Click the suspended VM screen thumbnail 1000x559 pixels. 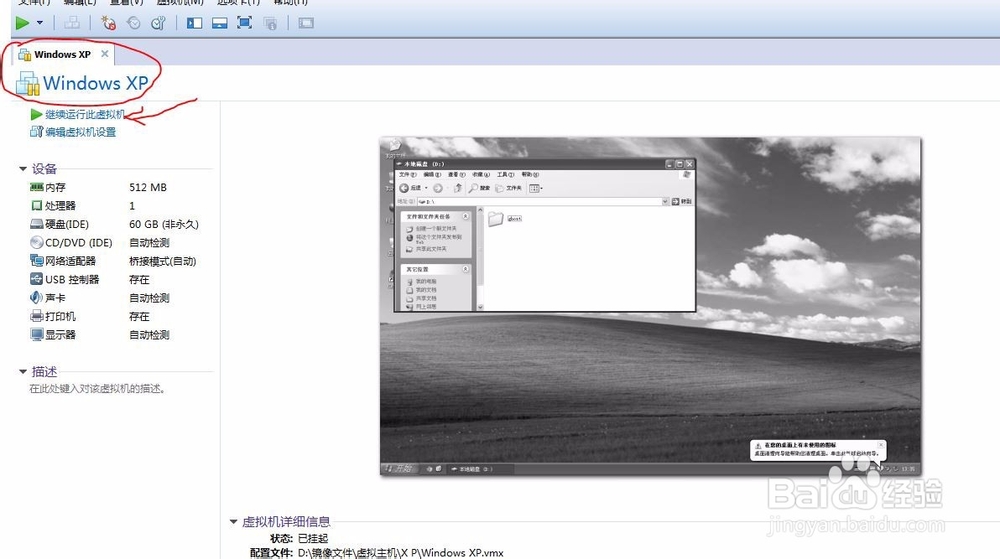click(650, 306)
